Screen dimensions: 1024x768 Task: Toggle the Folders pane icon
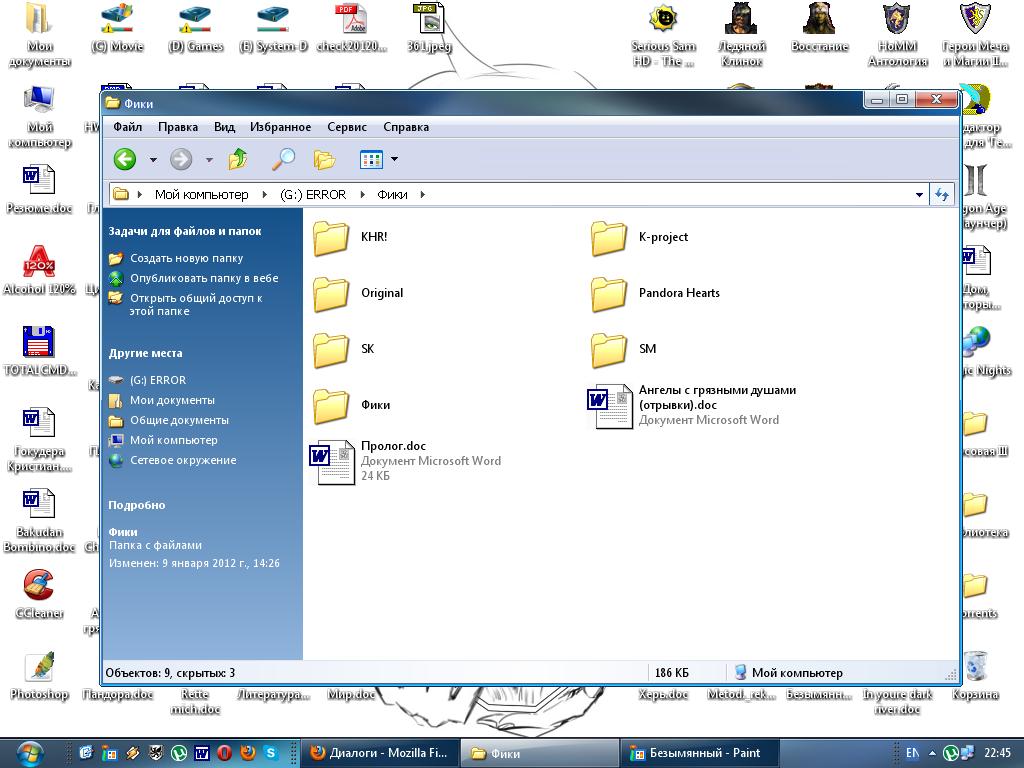tap(324, 159)
